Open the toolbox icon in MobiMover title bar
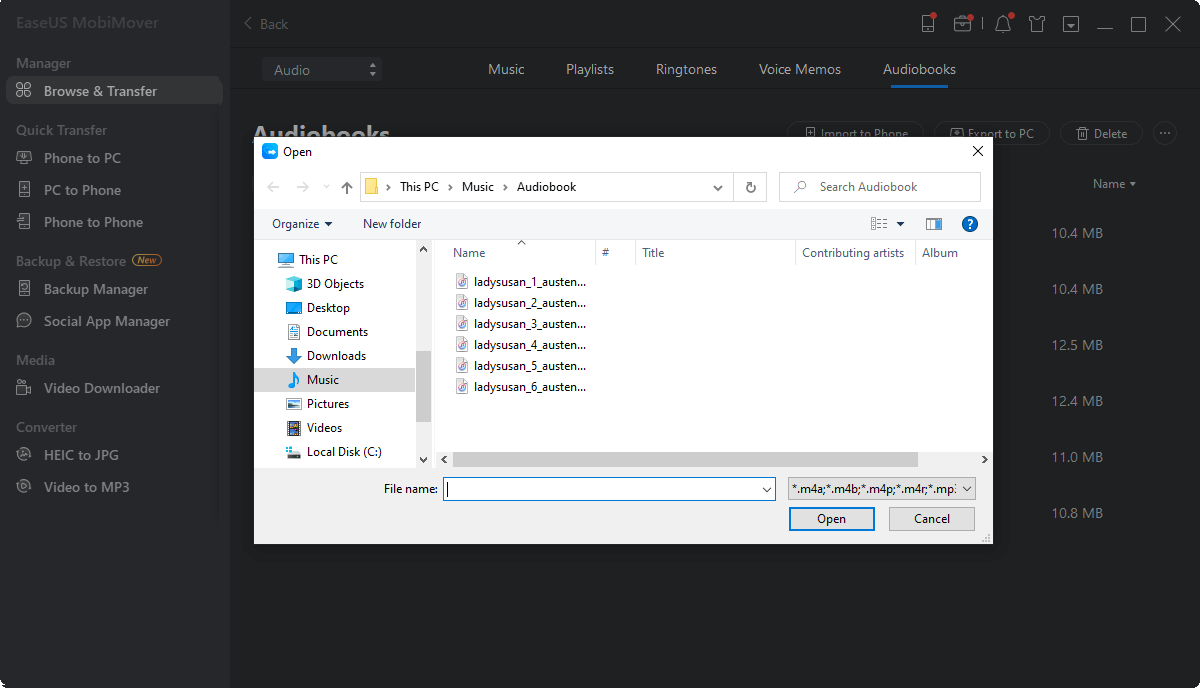This screenshot has height=688, width=1200. [x=962, y=24]
